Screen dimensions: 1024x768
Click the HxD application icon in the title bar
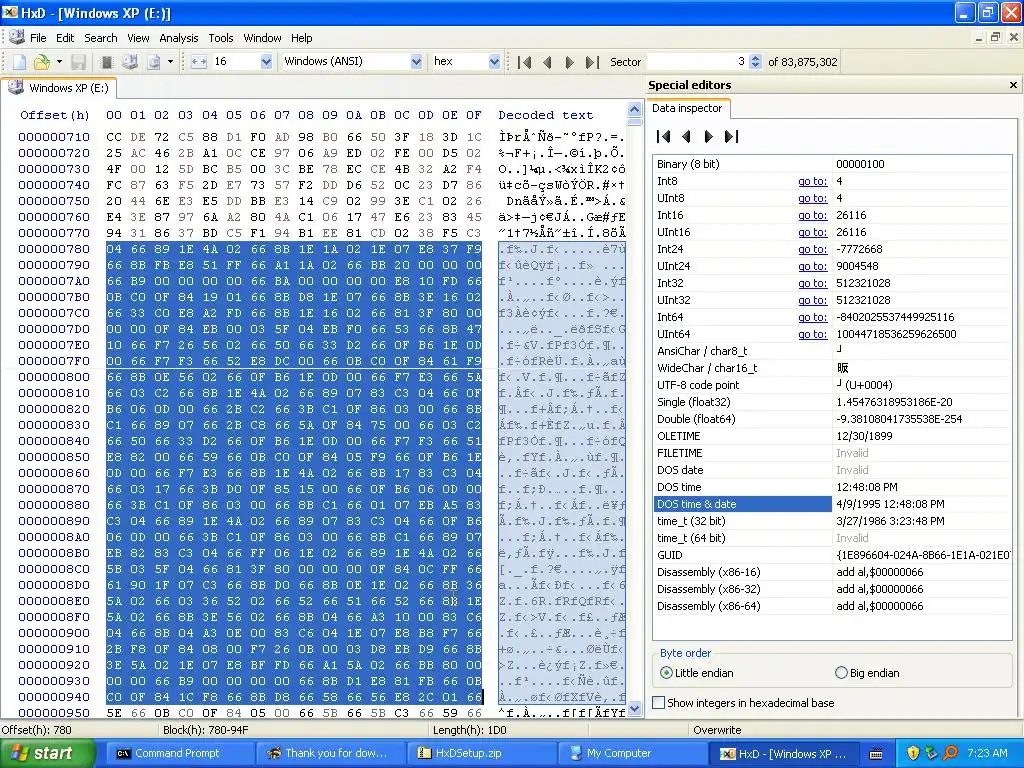10,12
